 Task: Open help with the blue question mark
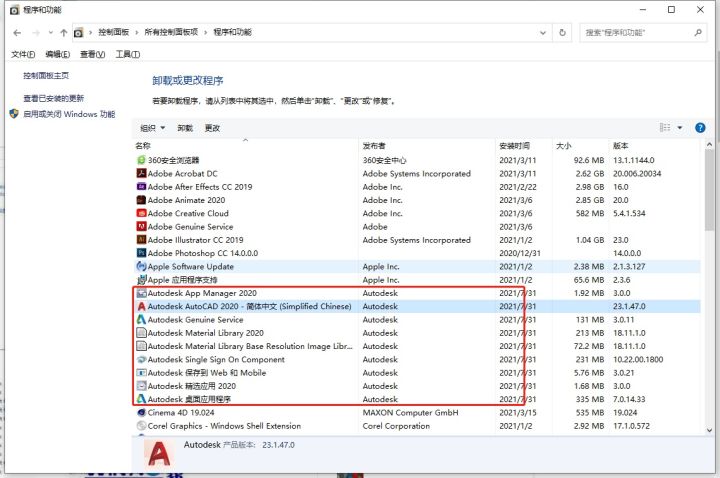(700, 128)
